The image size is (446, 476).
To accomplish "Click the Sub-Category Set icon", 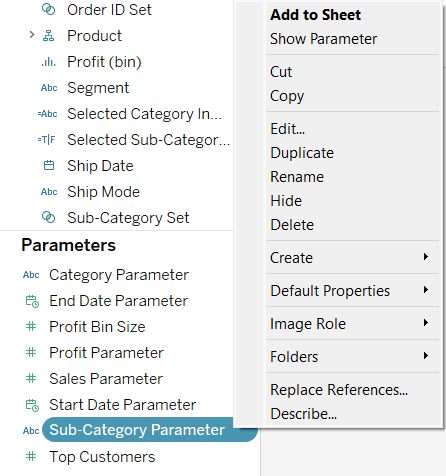I will (48, 217).
